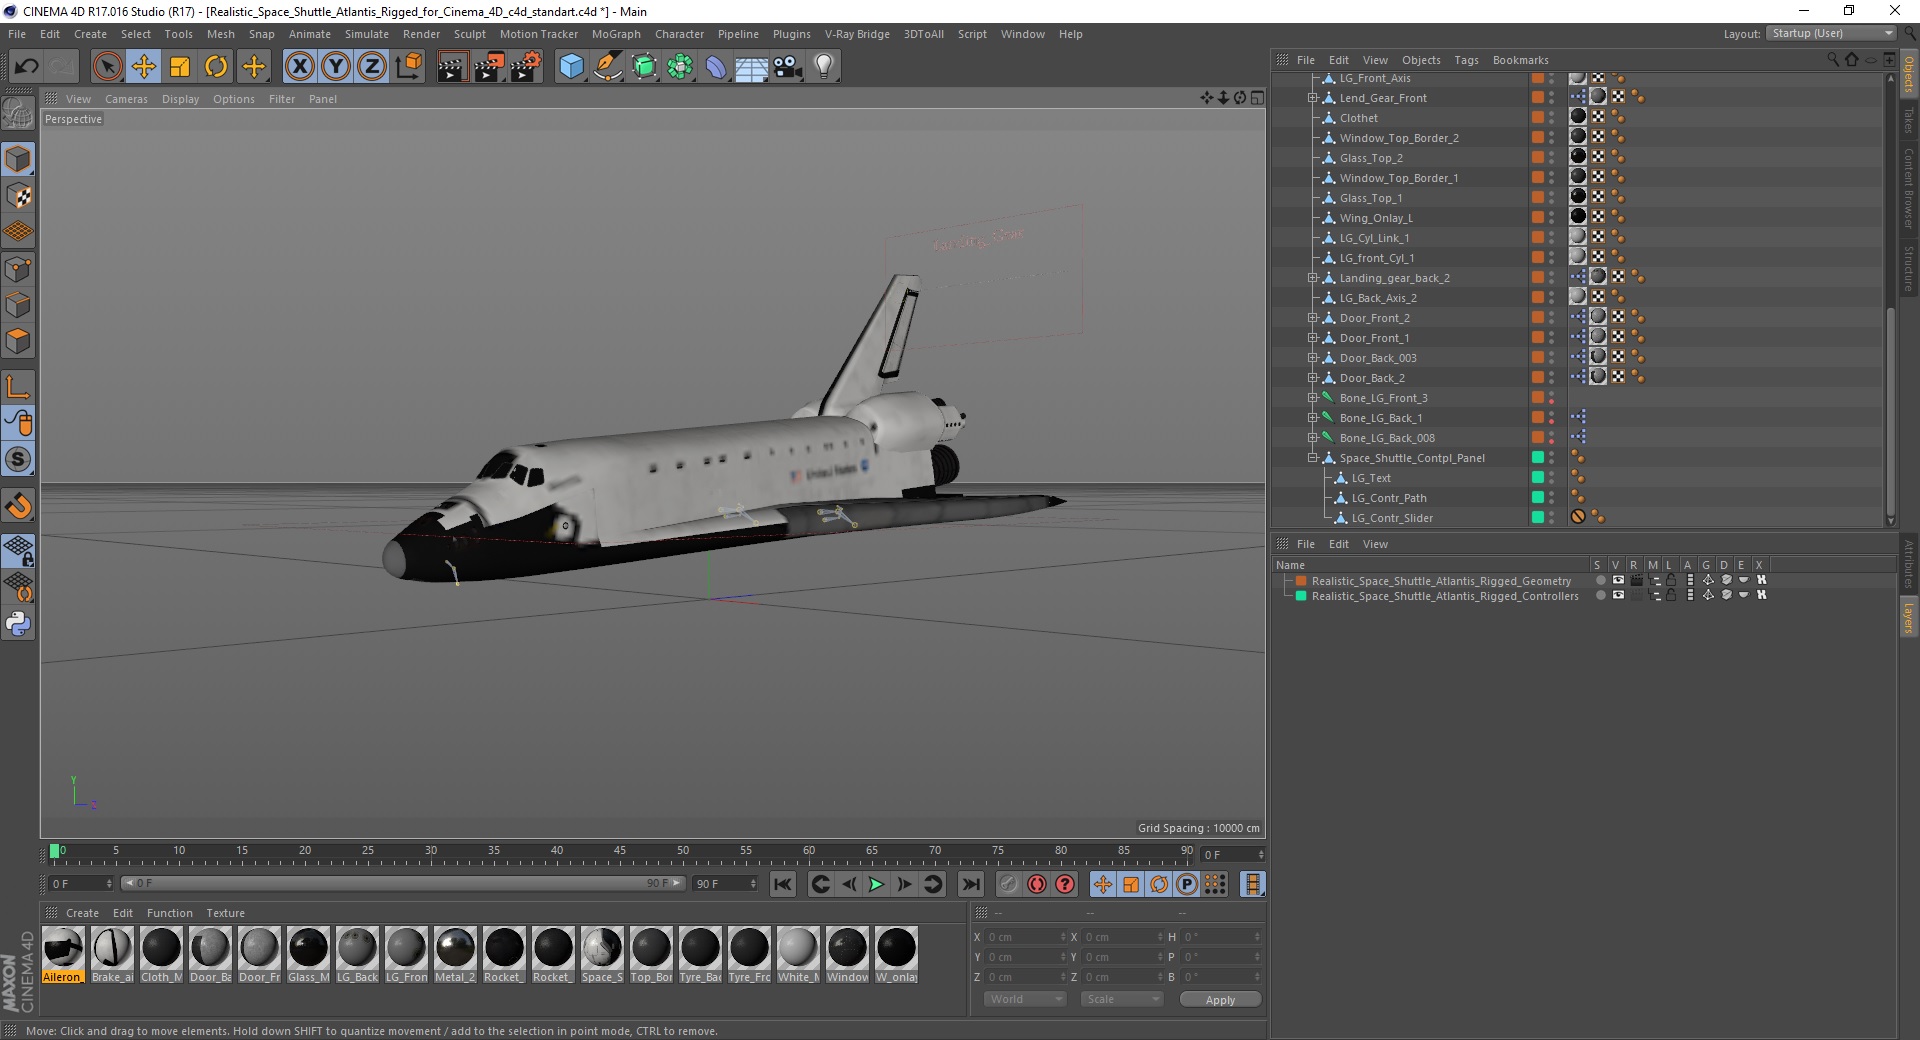Viewport: 1920px width, 1040px height.
Task: Open the Character menu
Action: pos(679,34)
